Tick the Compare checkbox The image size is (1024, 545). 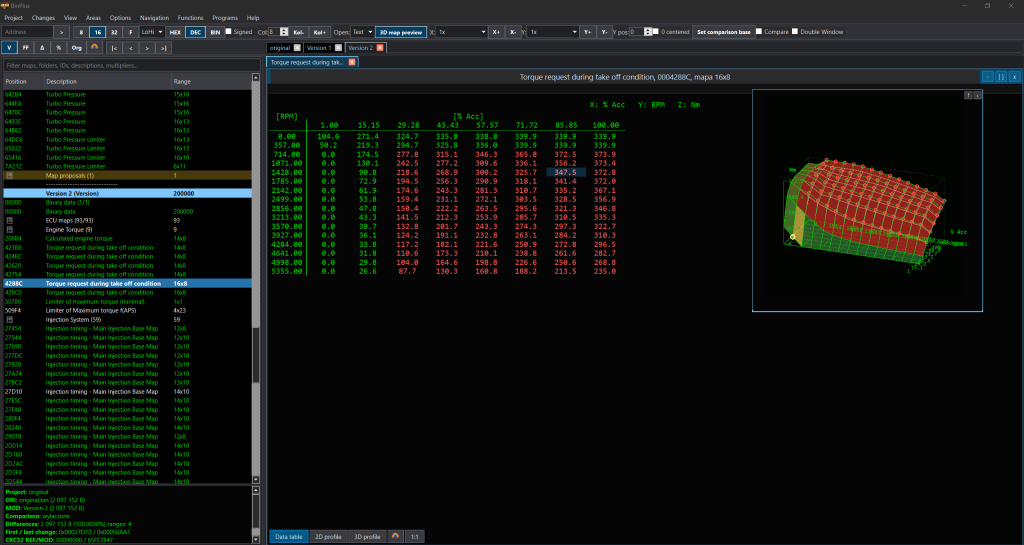tap(759, 31)
